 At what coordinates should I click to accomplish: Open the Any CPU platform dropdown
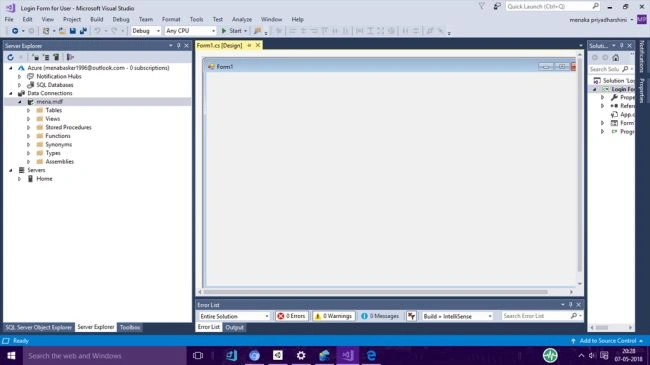190,31
